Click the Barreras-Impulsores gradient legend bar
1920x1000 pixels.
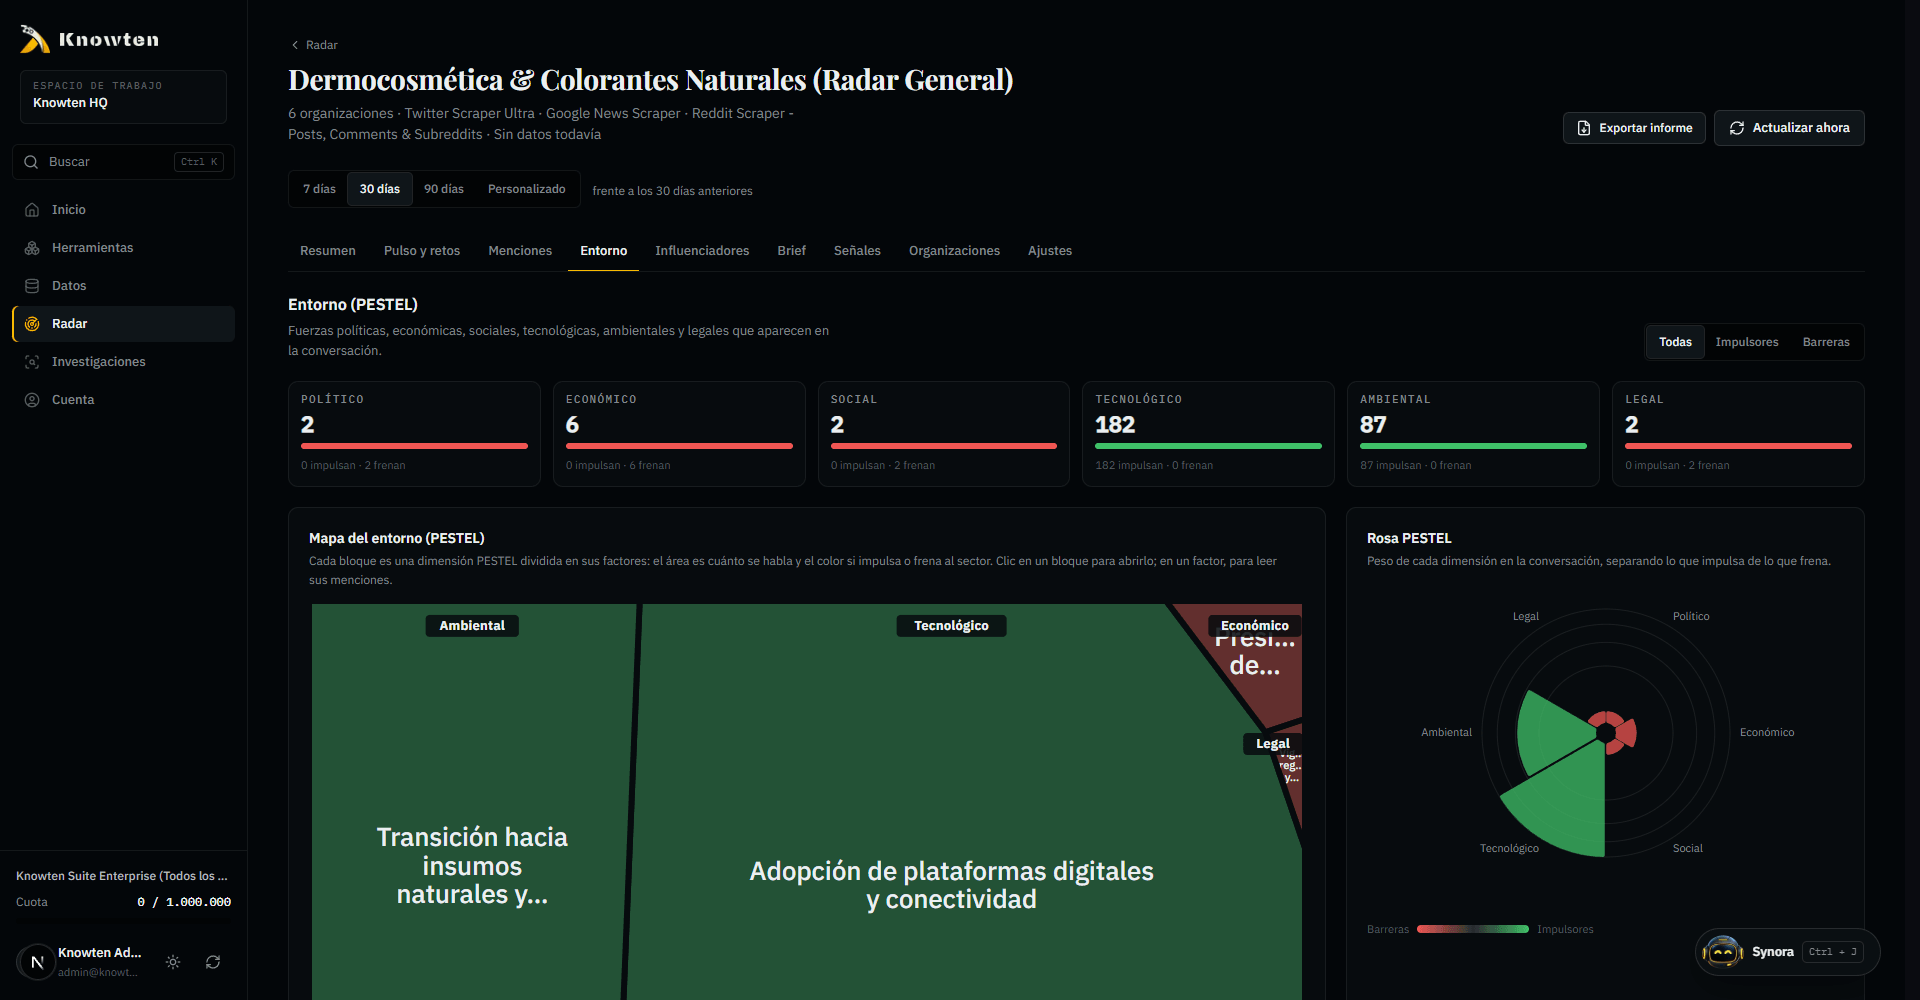pyautogui.click(x=1473, y=930)
